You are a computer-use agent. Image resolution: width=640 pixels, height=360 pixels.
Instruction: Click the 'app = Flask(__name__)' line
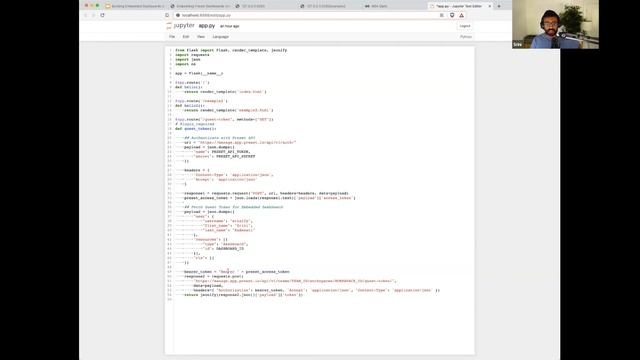coord(199,73)
